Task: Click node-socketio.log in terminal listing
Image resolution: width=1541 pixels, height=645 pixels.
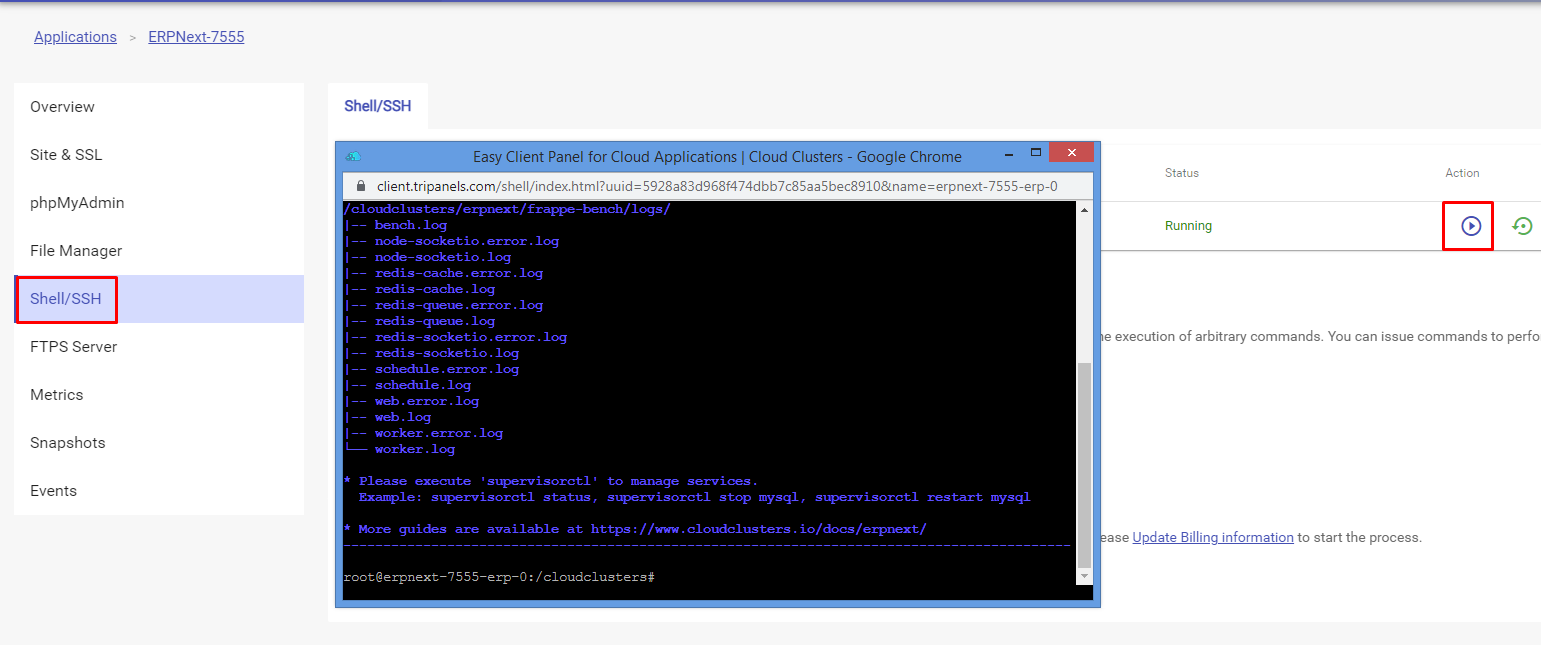Action: point(443,257)
